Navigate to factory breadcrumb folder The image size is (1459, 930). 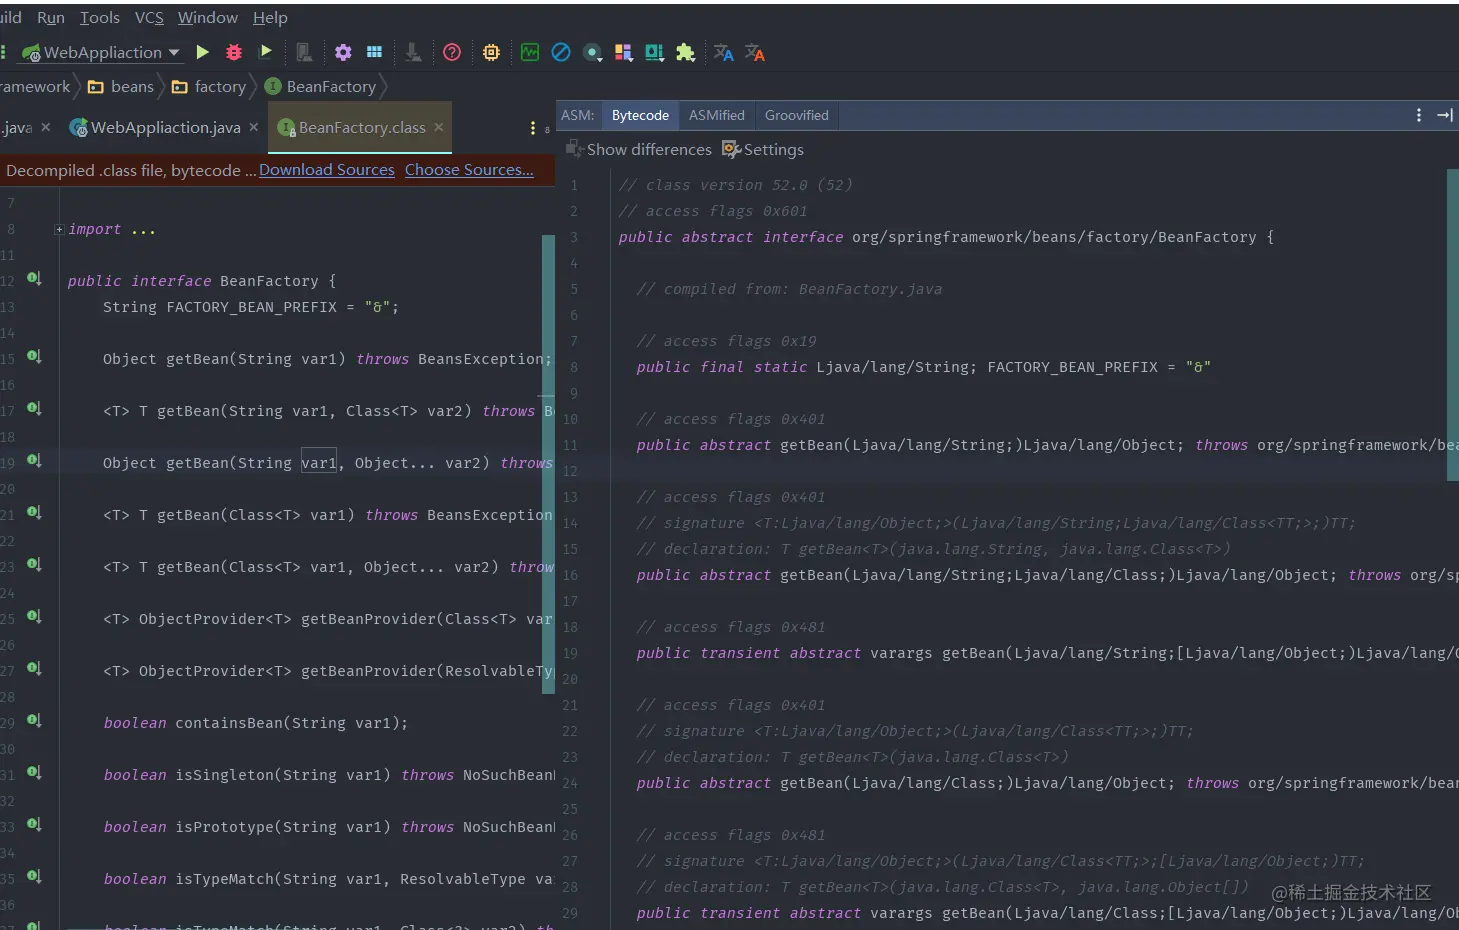point(209,87)
